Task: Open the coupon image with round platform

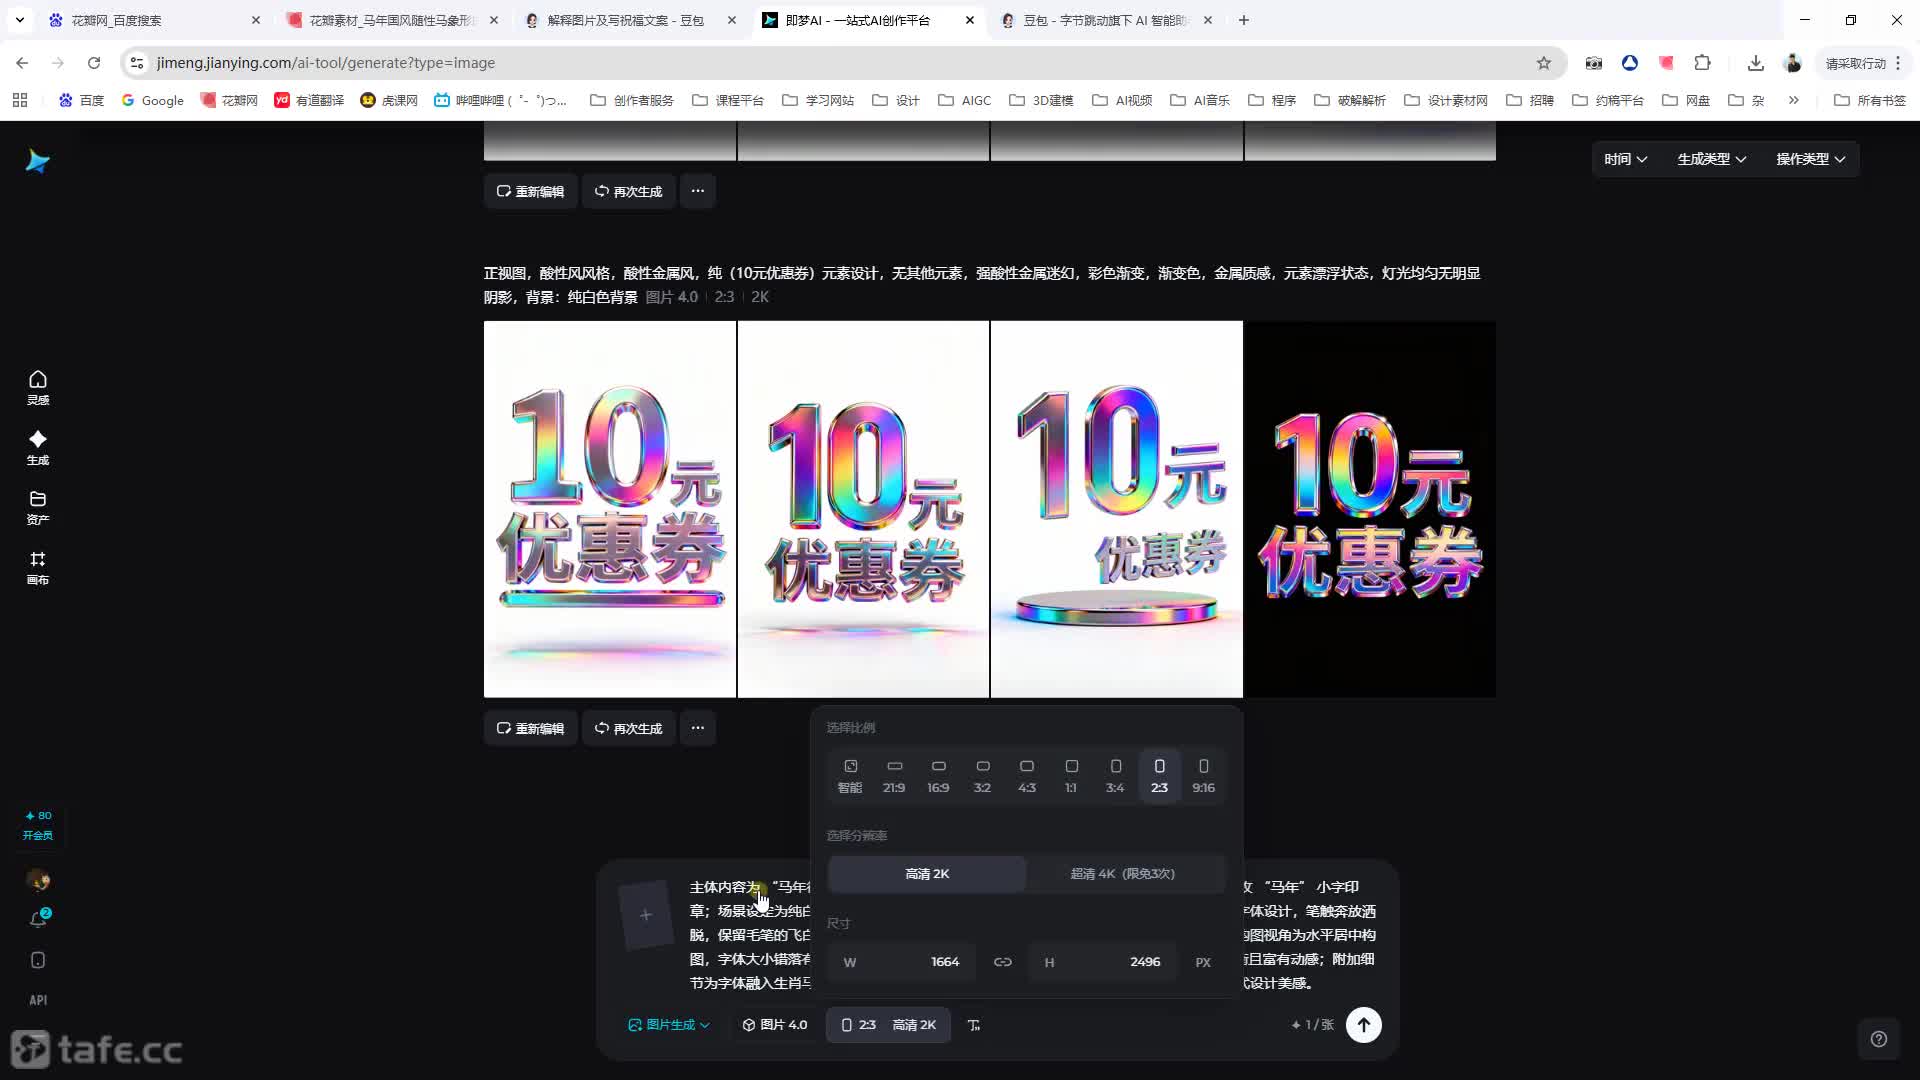Action: click(1117, 509)
